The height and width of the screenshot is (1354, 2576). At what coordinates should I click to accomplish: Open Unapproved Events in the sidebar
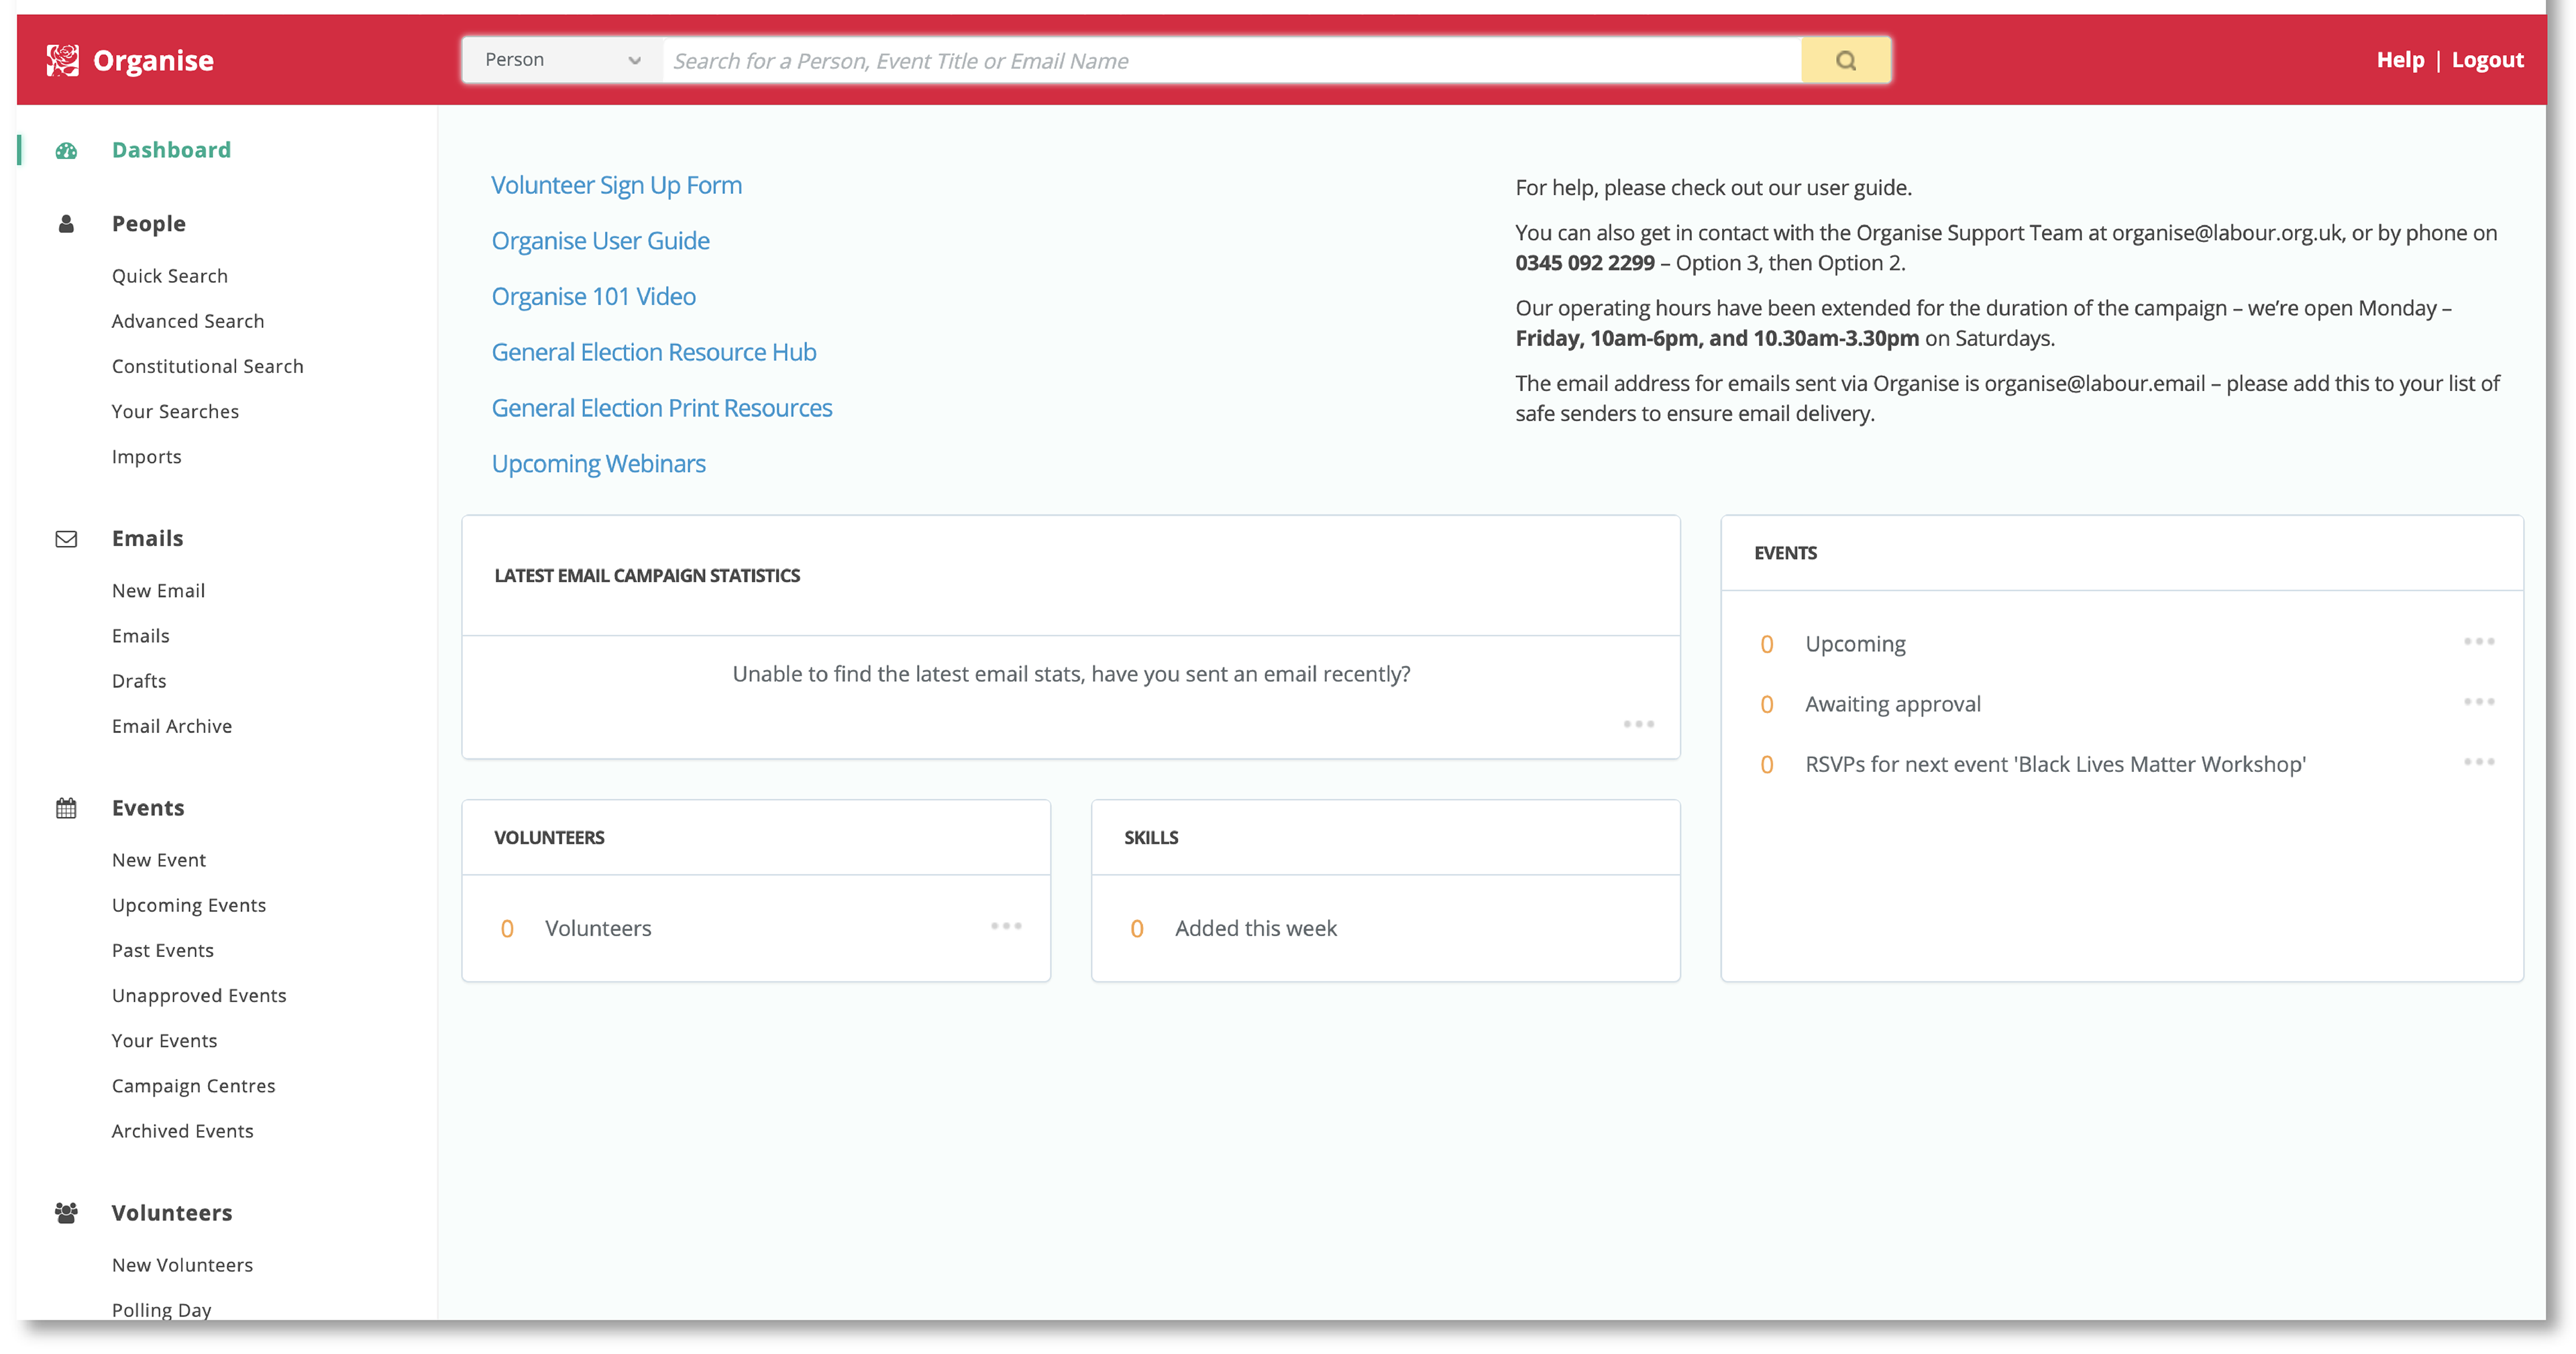(x=199, y=995)
